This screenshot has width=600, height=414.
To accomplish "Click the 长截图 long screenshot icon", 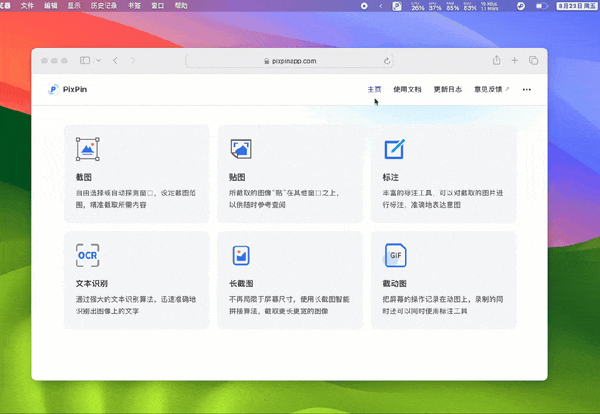I will point(241,255).
